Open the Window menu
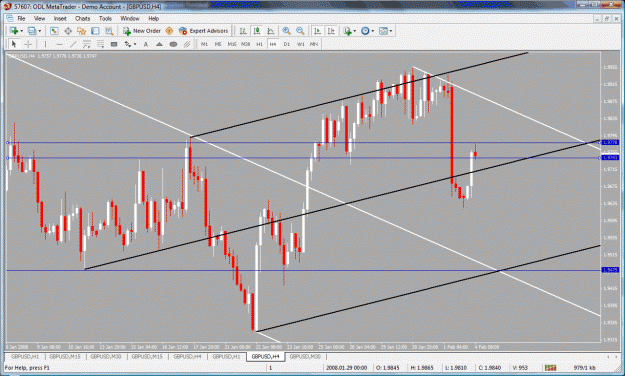The image size is (625, 376). point(130,18)
